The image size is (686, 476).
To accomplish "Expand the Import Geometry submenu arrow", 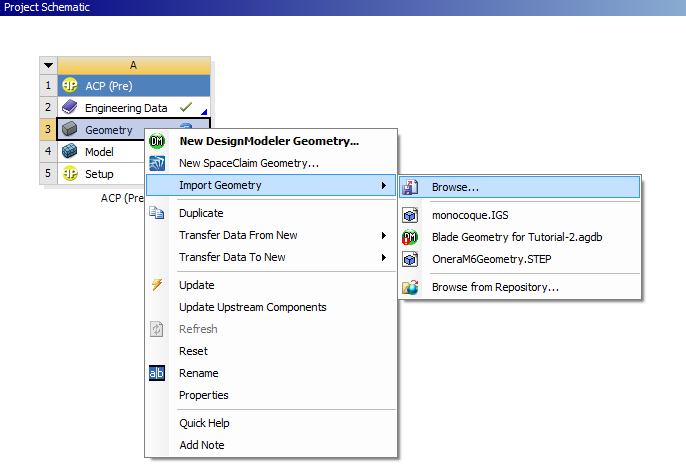I will [384, 186].
